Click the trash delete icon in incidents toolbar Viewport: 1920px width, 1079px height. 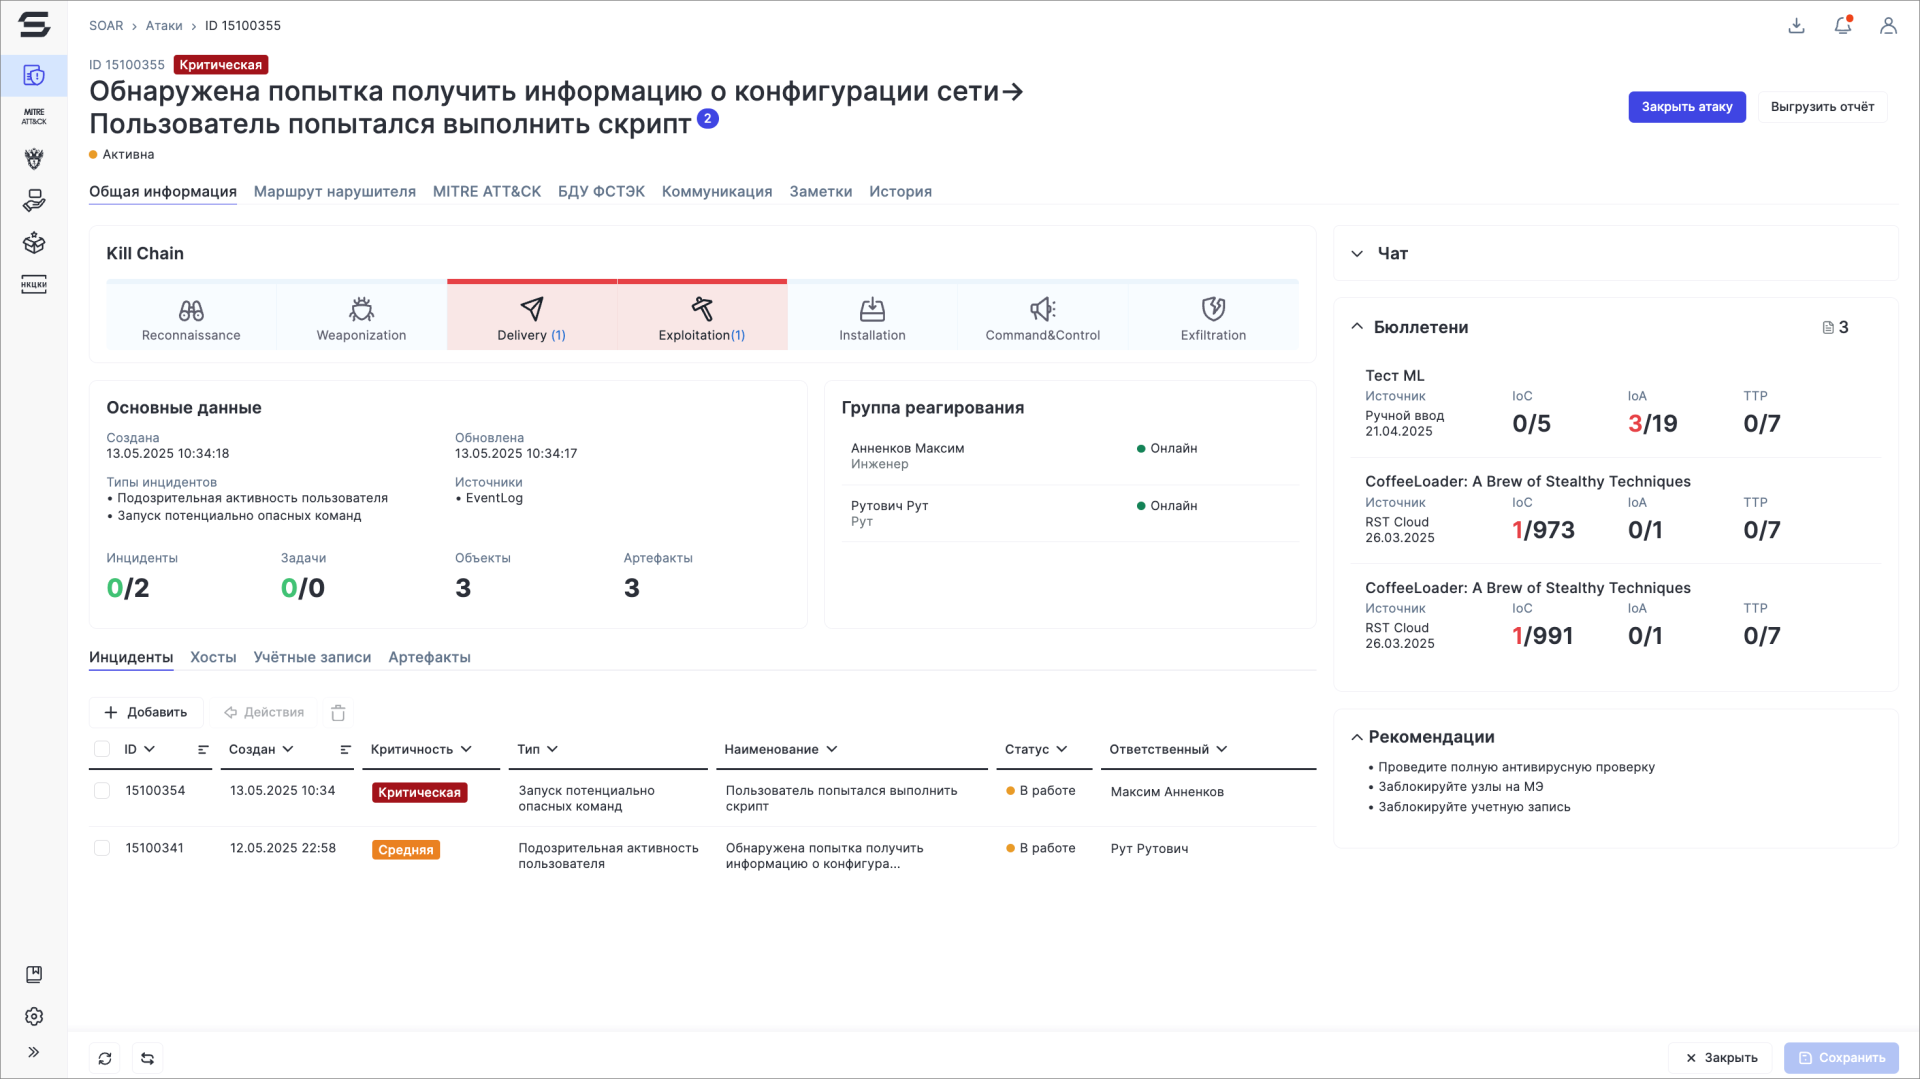pyautogui.click(x=338, y=713)
